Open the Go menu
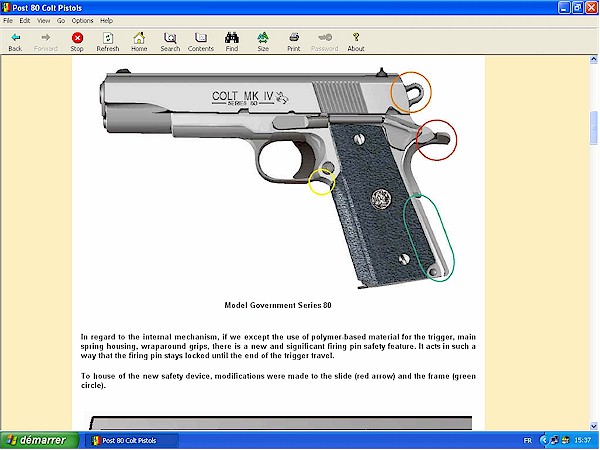The width and height of the screenshot is (600, 450). 61,21
